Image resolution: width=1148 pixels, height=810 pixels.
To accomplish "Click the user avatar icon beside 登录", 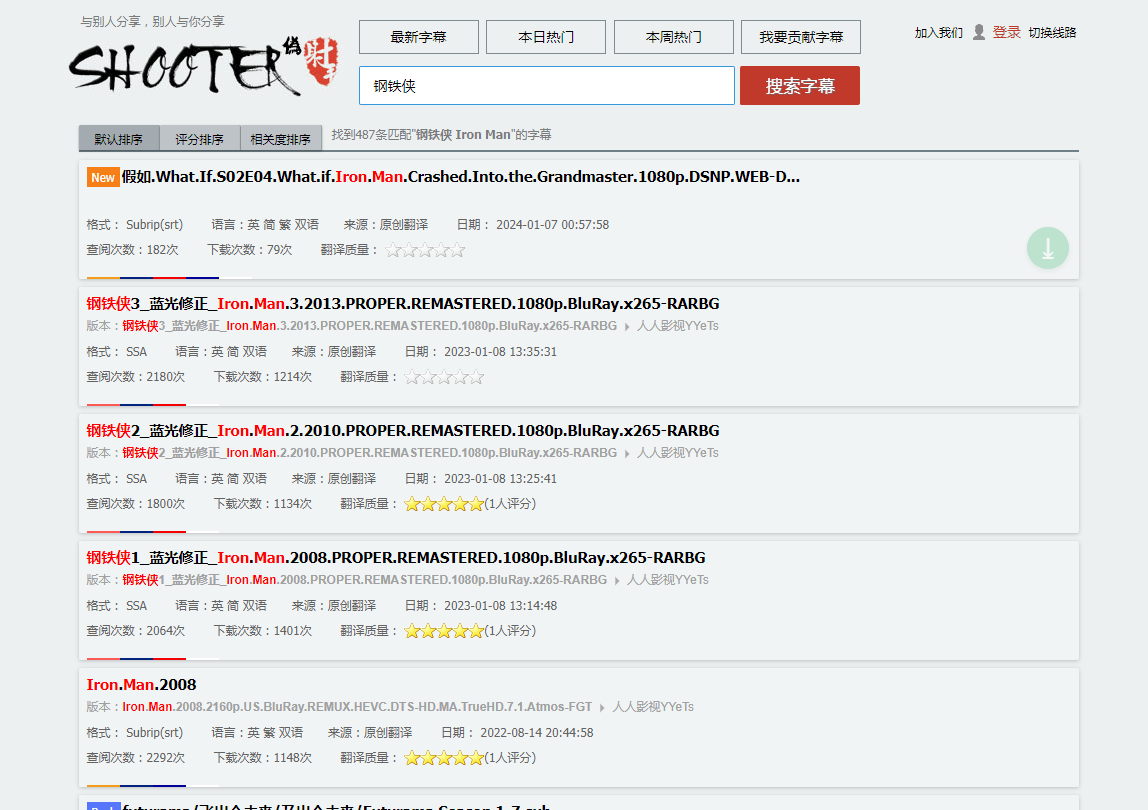I will click(x=979, y=33).
